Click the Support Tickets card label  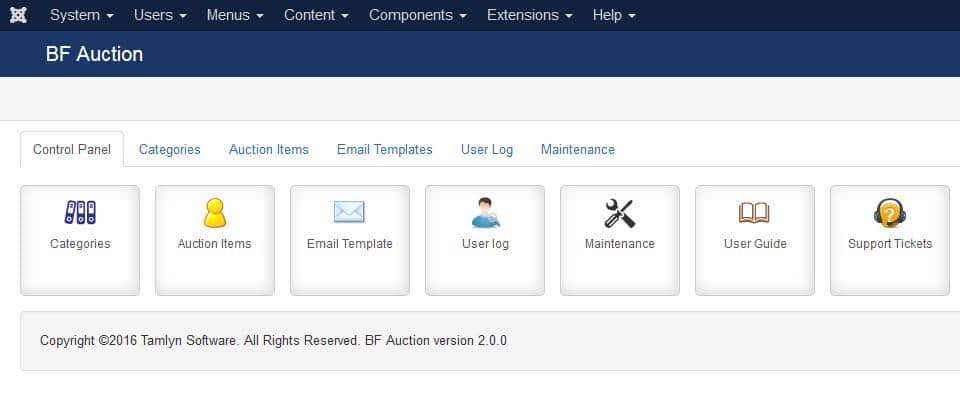click(x=890, y=244)
